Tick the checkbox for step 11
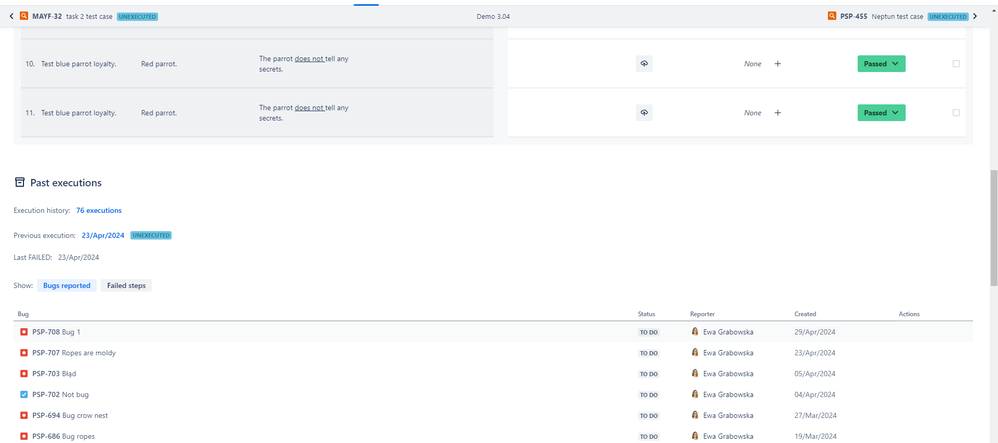The height and width of the screenshot is (443, 998). pos(956,113)
